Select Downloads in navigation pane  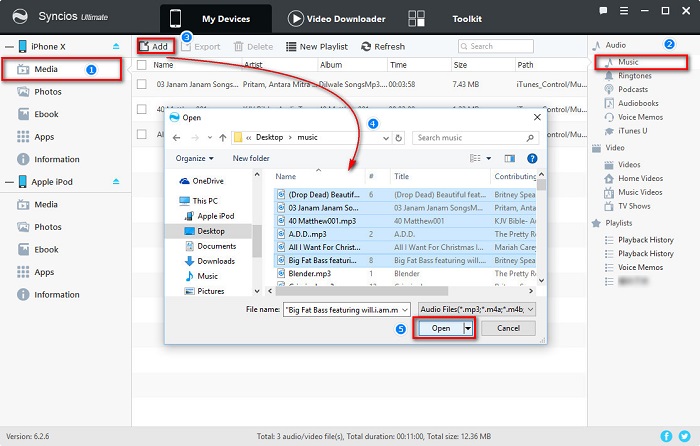coord(210,261)
